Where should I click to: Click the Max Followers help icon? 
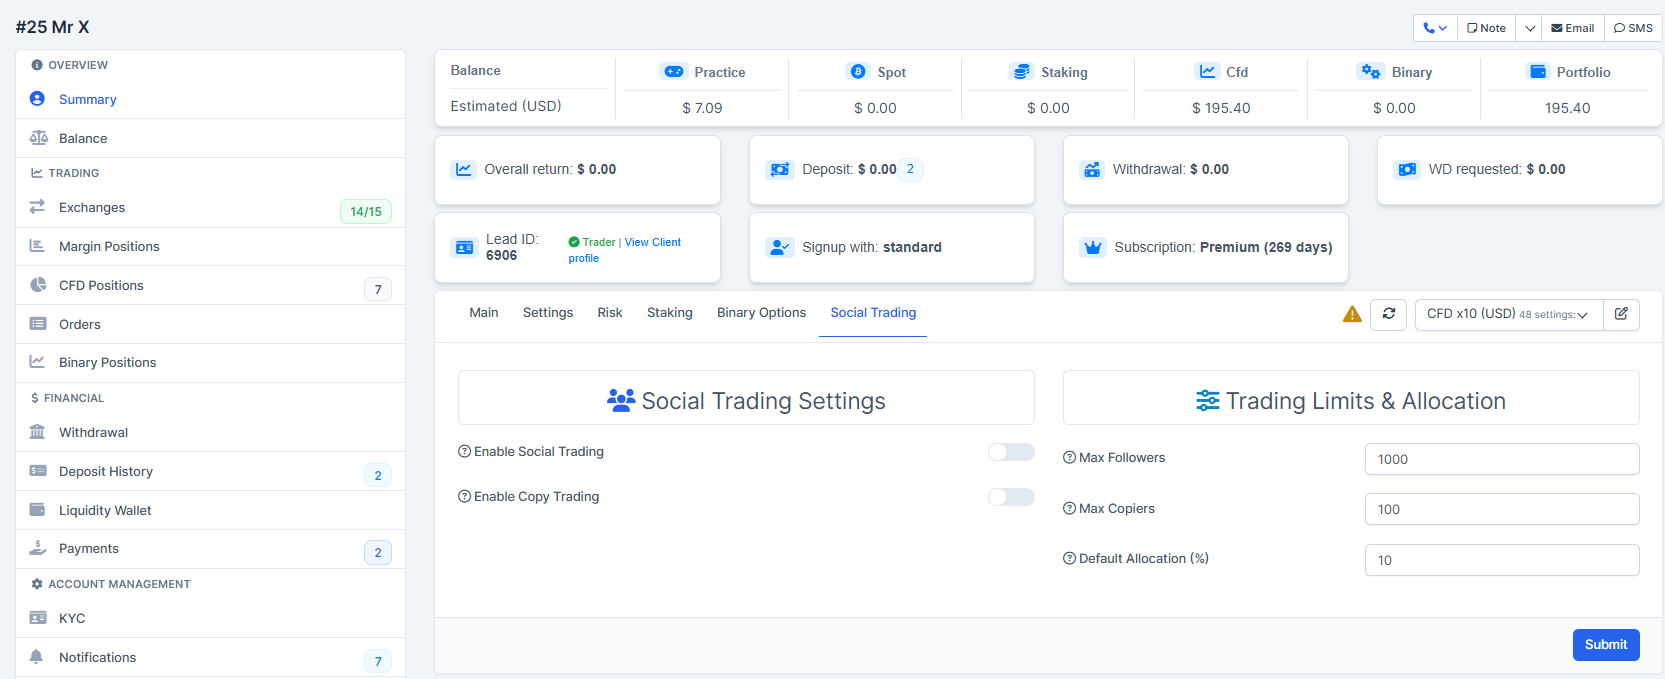click(x=1069, y=457)
